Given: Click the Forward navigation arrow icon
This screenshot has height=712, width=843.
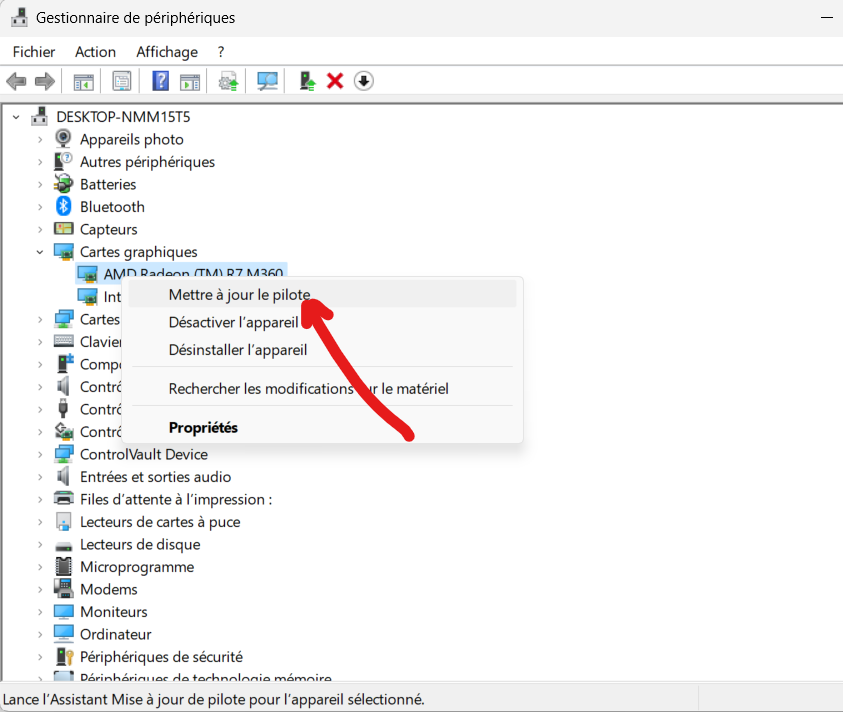Looking at the screenshot, I should pos(45,80).
